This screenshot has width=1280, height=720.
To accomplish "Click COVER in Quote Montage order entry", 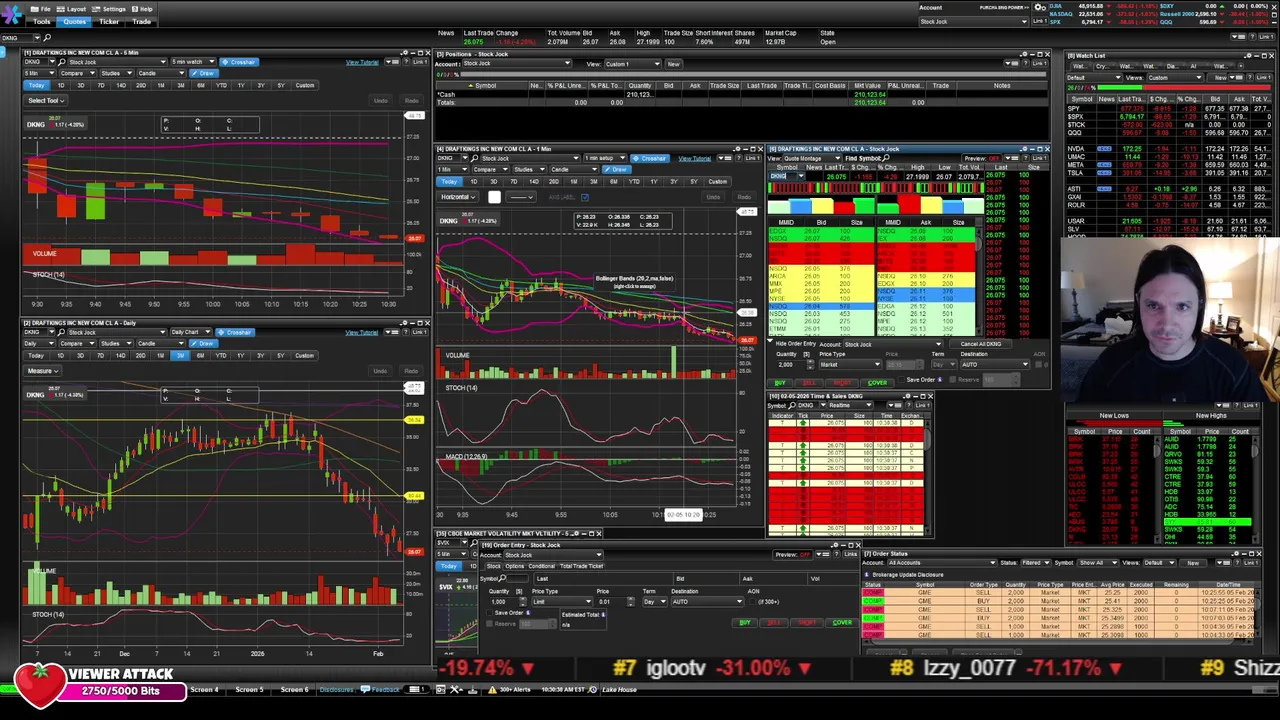I will pos(877,383).
